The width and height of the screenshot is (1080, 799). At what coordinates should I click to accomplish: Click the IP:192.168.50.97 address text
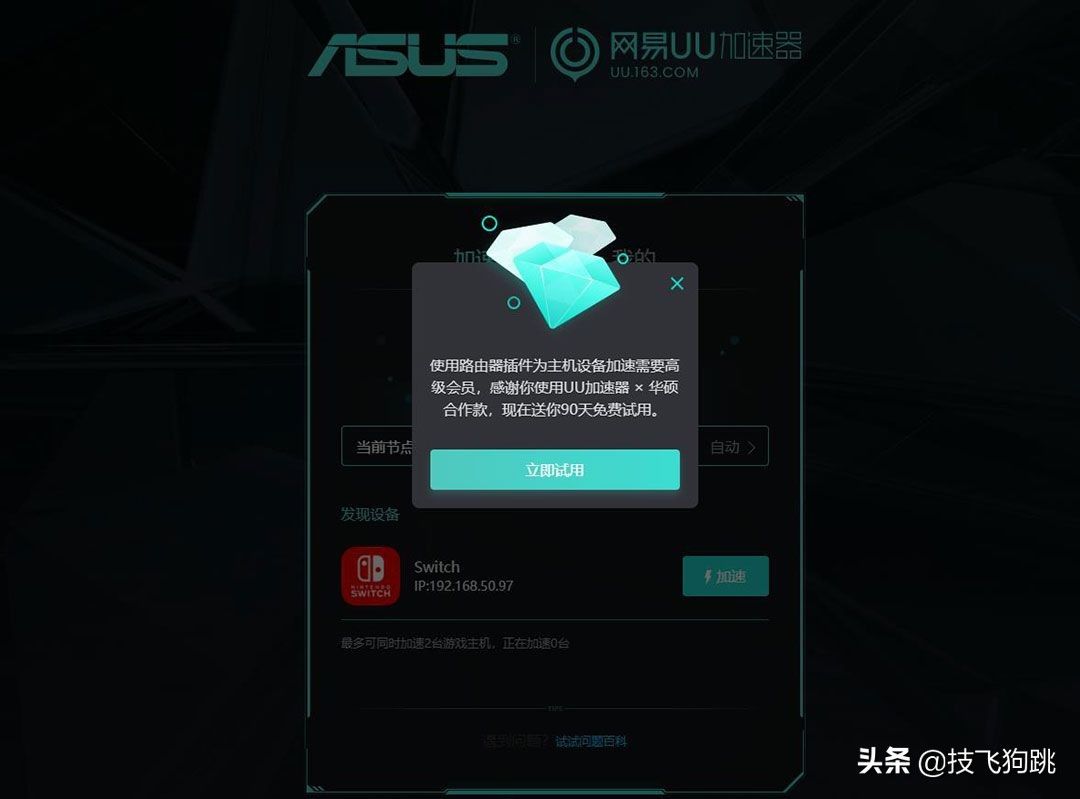click(x=464, y=586)
